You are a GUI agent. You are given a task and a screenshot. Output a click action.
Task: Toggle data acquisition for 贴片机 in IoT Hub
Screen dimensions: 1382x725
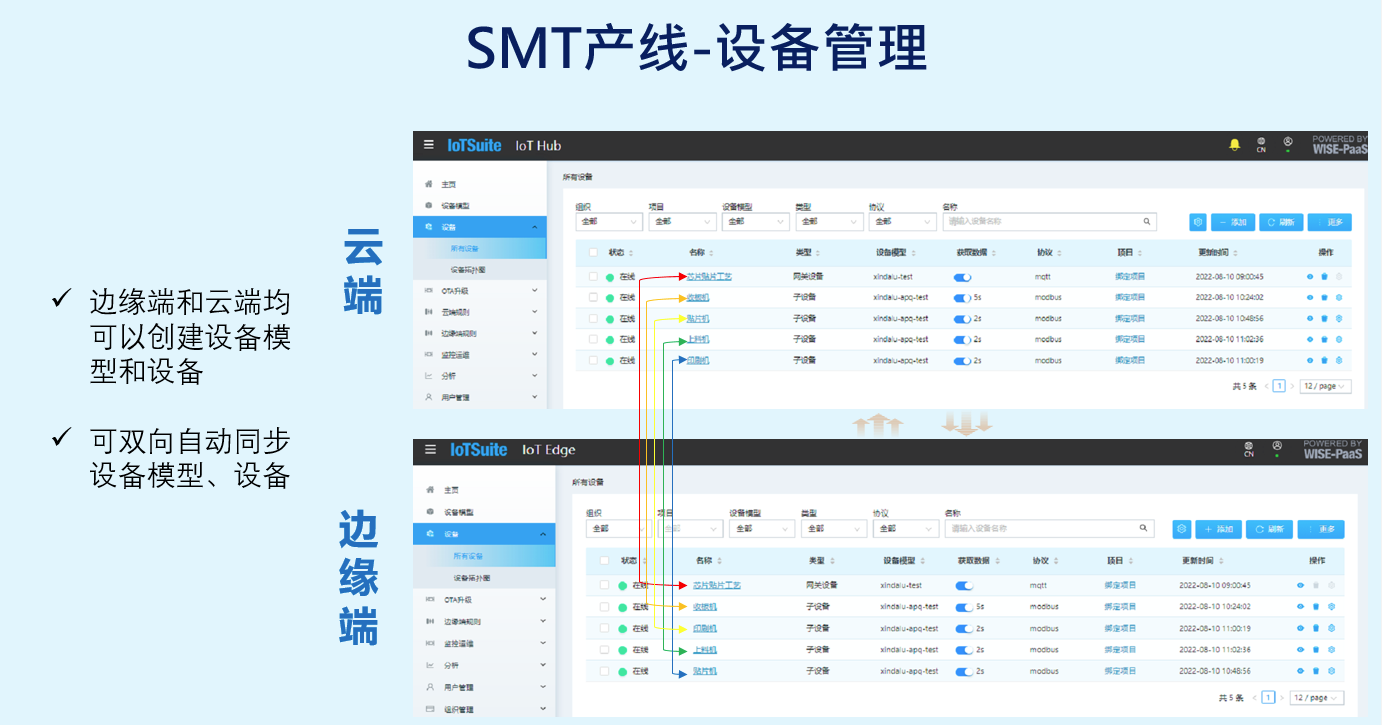(962, 319)
